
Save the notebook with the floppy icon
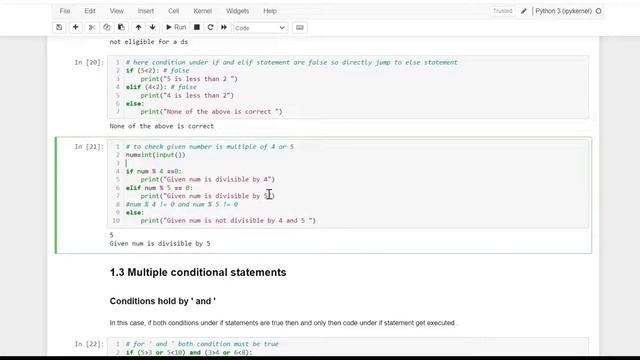coord(59,27)
